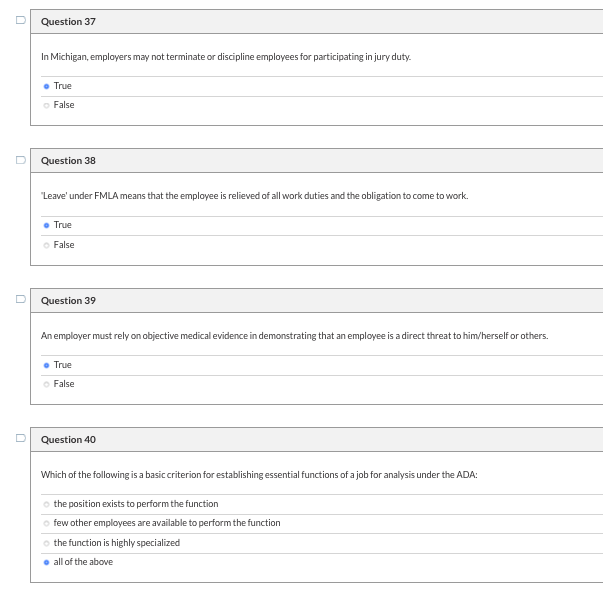Mark False for Question 39
Viewport: 603px width, 590px height.
46,384
